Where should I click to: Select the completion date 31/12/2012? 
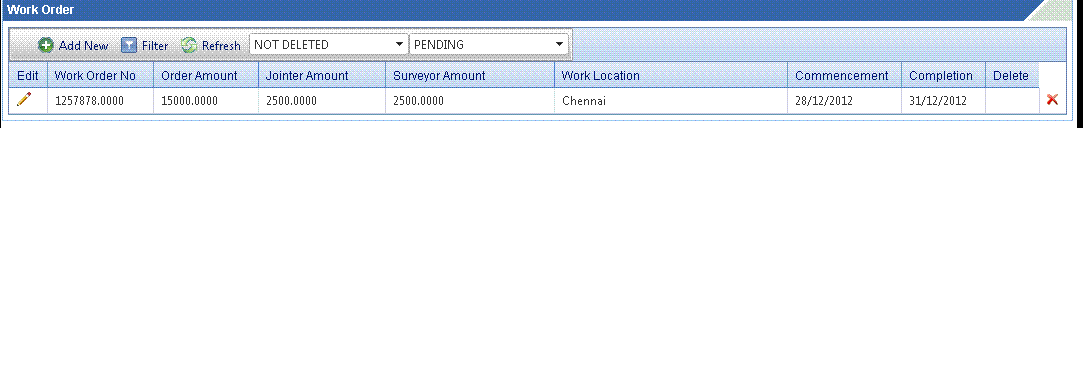(943, 100)
